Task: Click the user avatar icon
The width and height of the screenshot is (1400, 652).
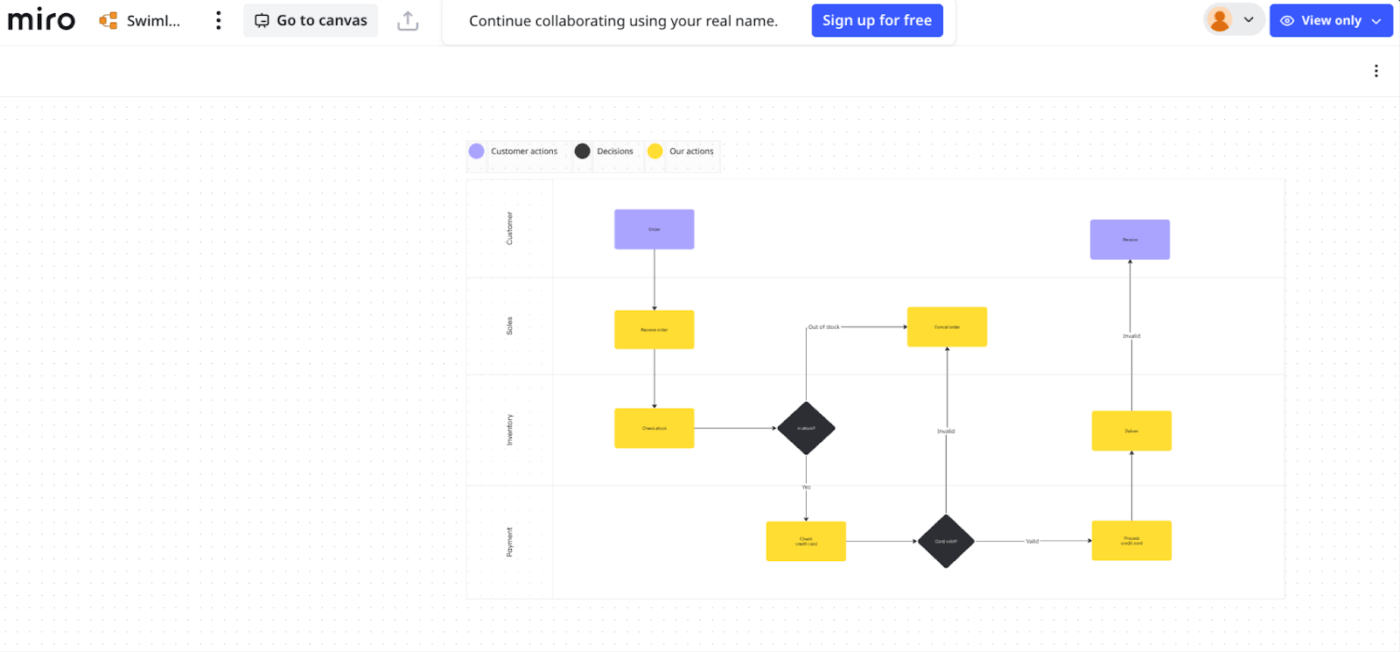Action: pos(1222,19)
